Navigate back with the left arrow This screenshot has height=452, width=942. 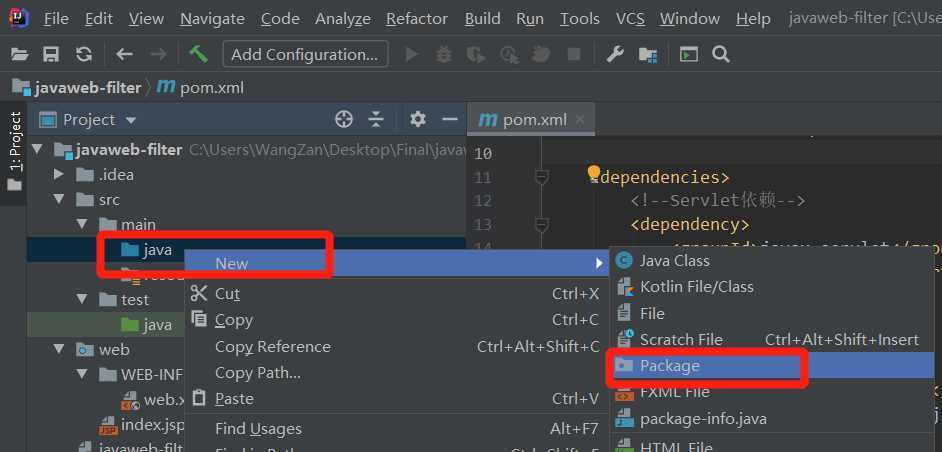124,55
